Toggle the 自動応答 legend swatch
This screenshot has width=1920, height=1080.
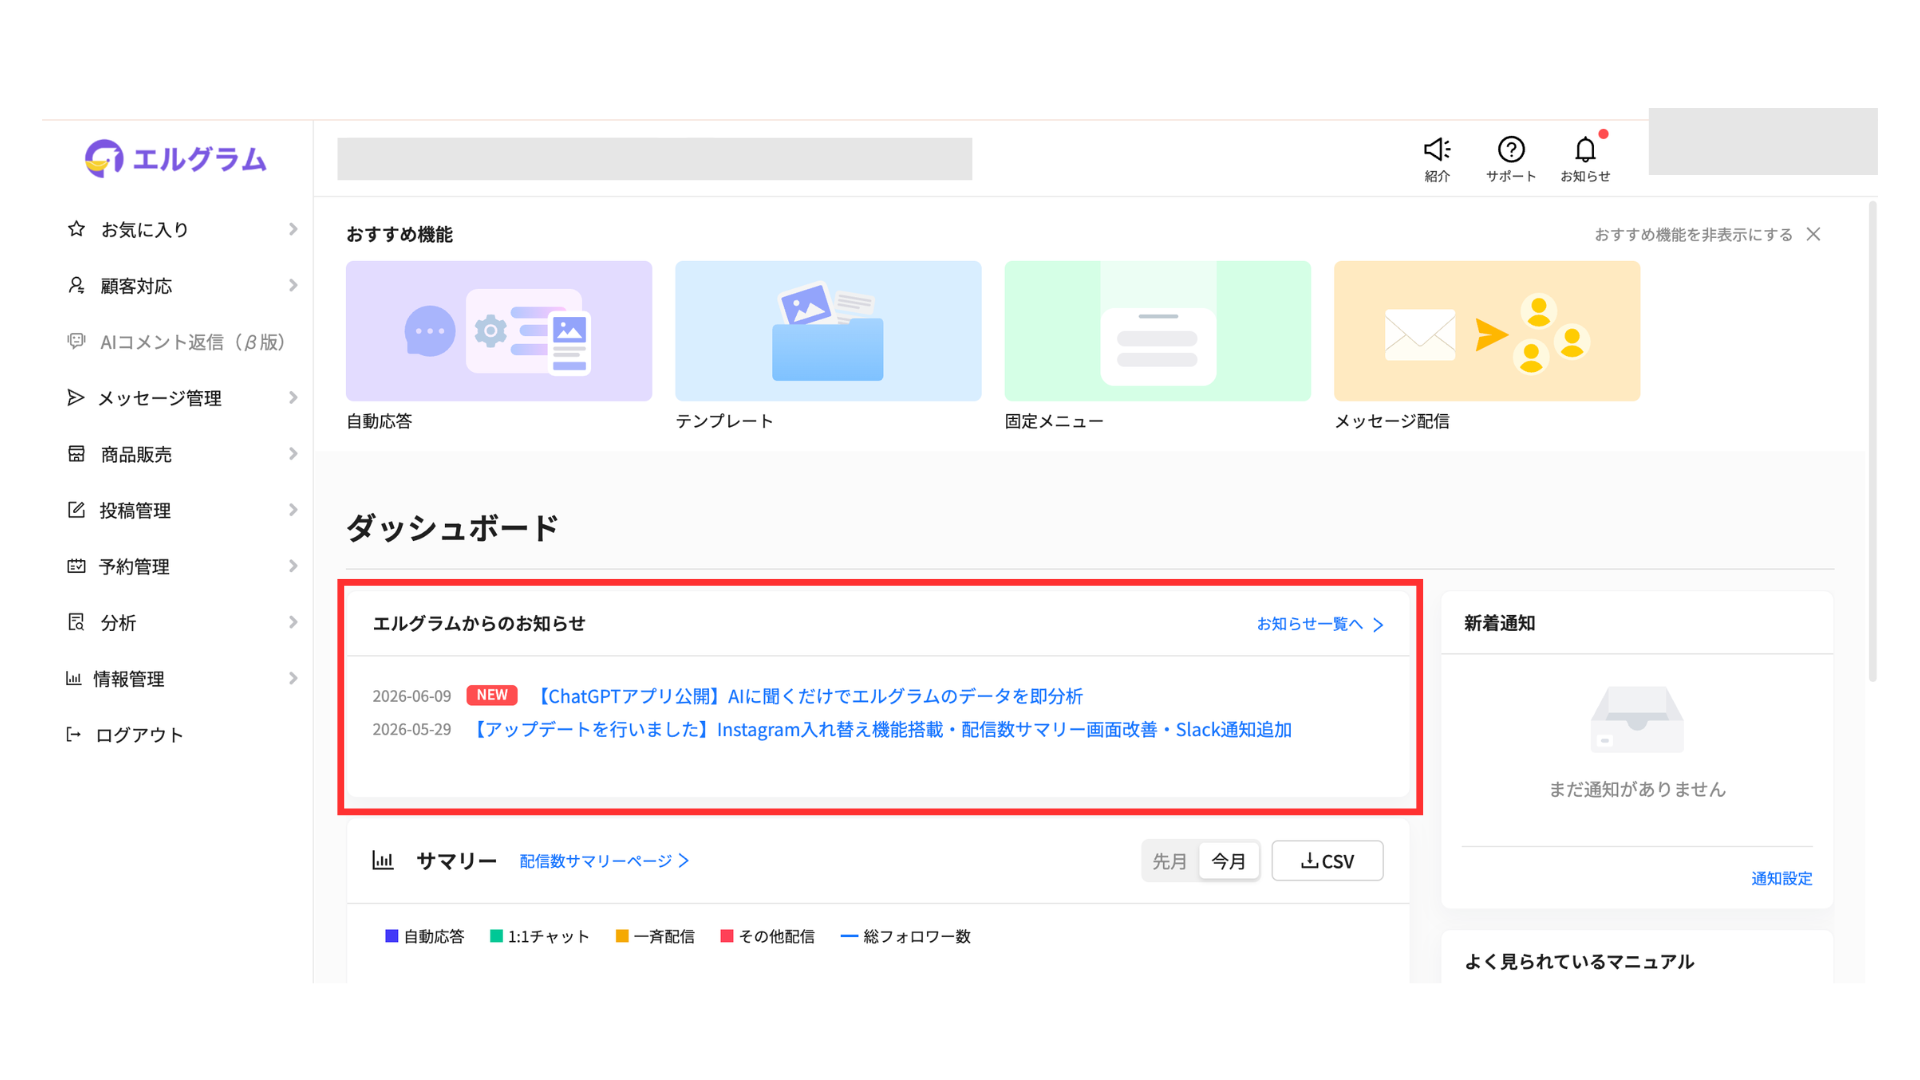coord(392,936)
